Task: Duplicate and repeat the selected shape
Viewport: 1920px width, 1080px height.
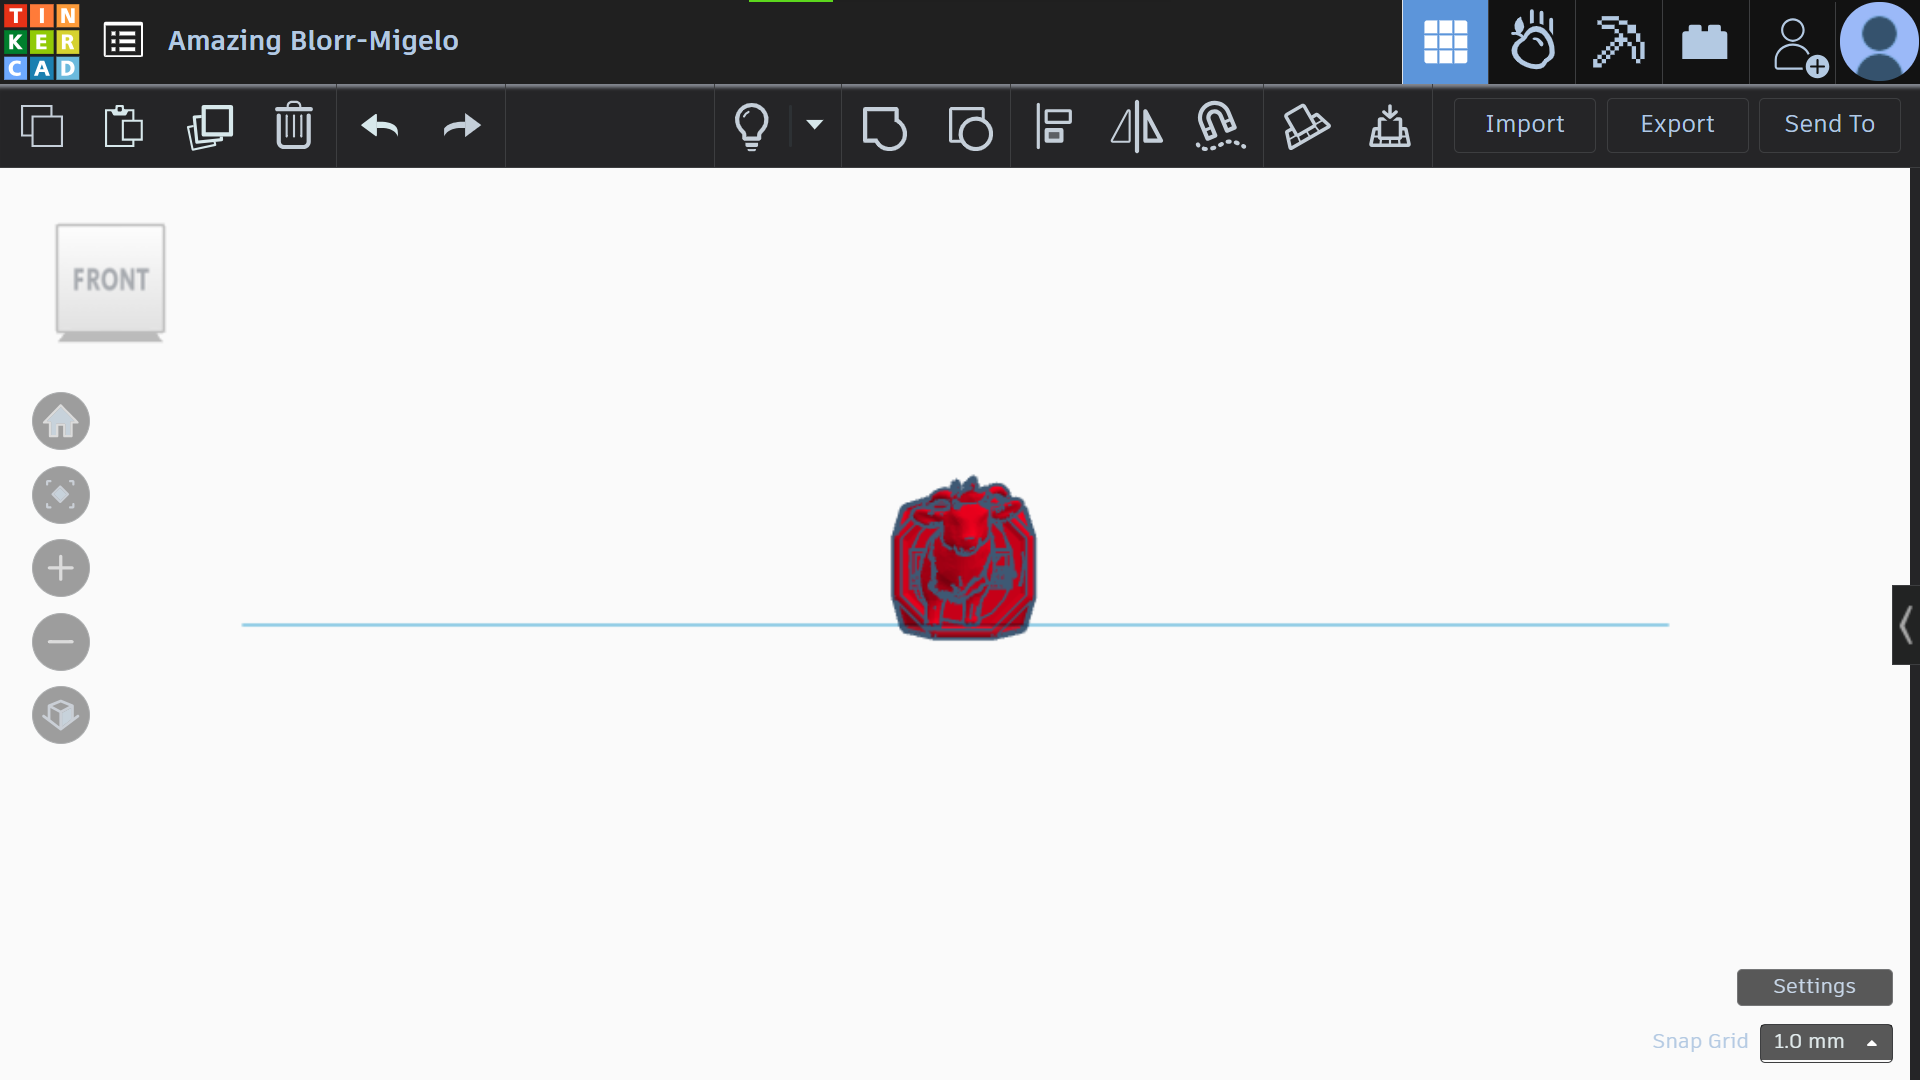Action: [x=209, y=126]
